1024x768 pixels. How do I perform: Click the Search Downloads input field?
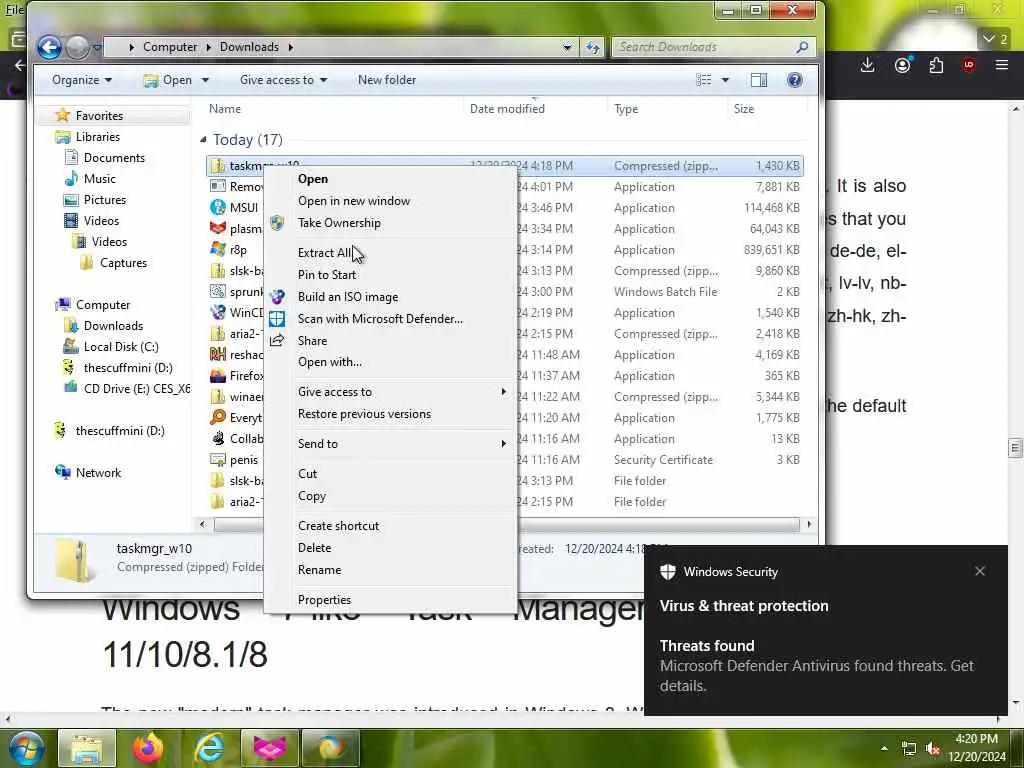pos(704,47)
